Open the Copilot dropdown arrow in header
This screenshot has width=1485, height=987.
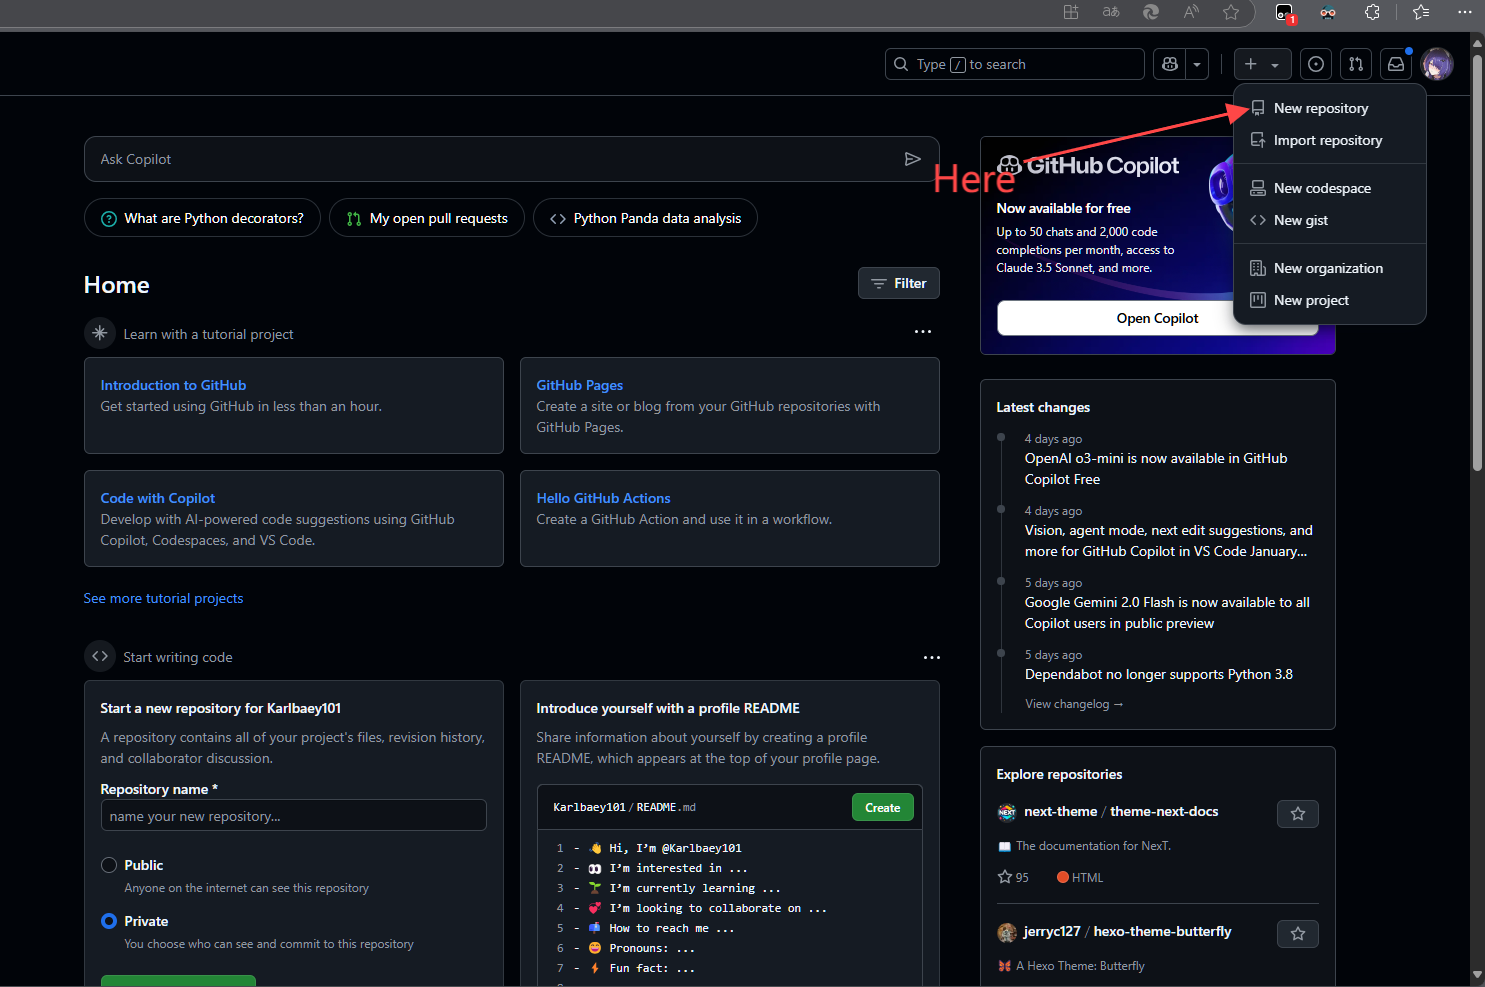[1197, 64]
